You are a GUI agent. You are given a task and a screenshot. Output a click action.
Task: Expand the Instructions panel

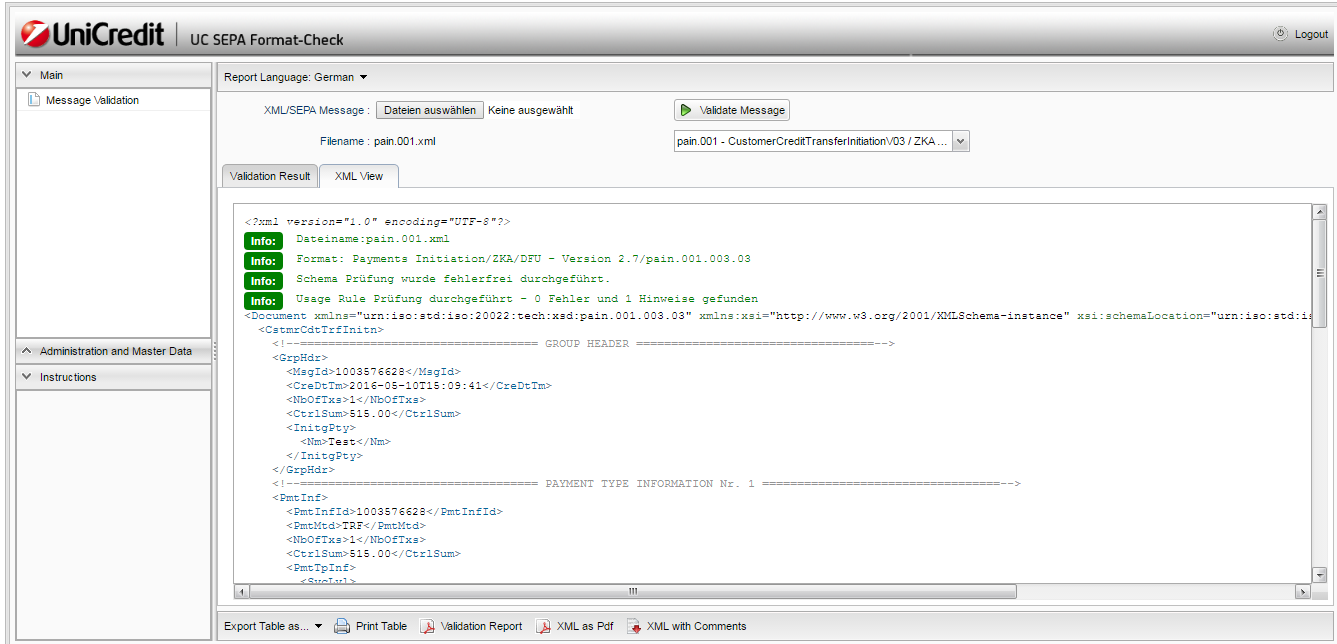[x=26, y=377]
